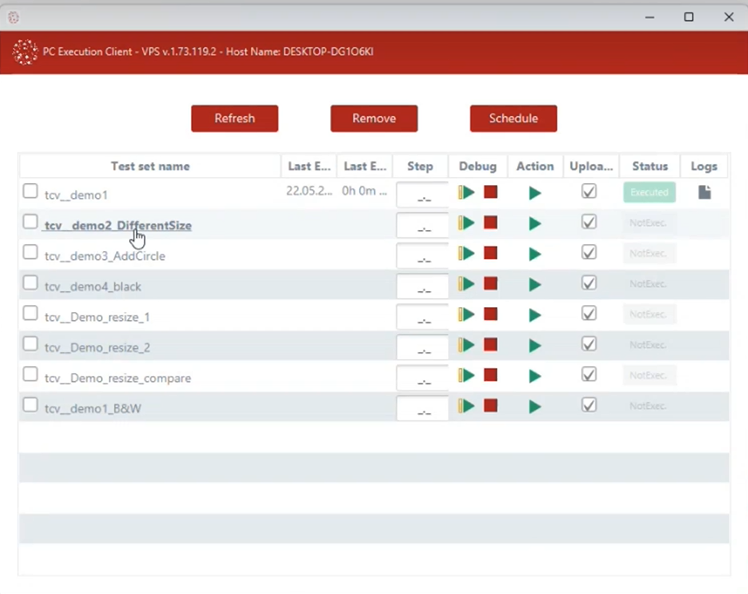Image resolution: width=748 pixels, height=594 pixels.
Task: Tick the checkbox next to tcv__demo4_black
Action: point(31,283)
